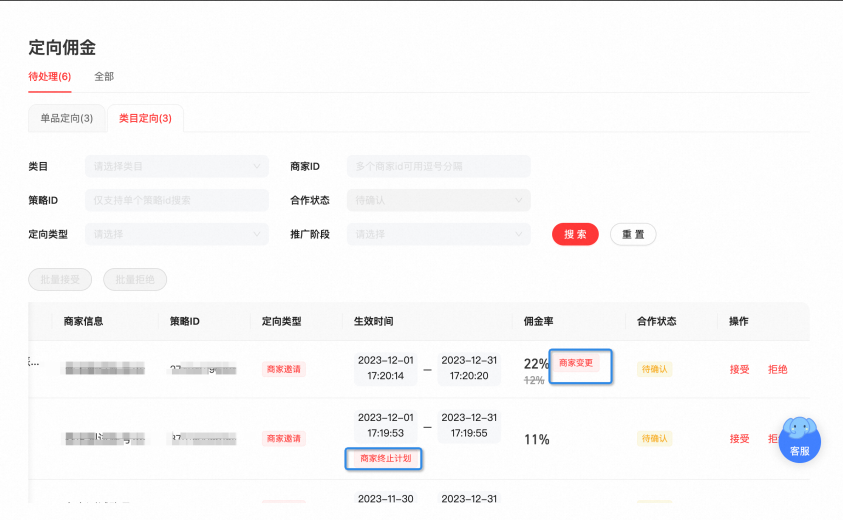Click the 商家终止计划 tag
The height and width of the screenshot is (520, 843).
385,458
